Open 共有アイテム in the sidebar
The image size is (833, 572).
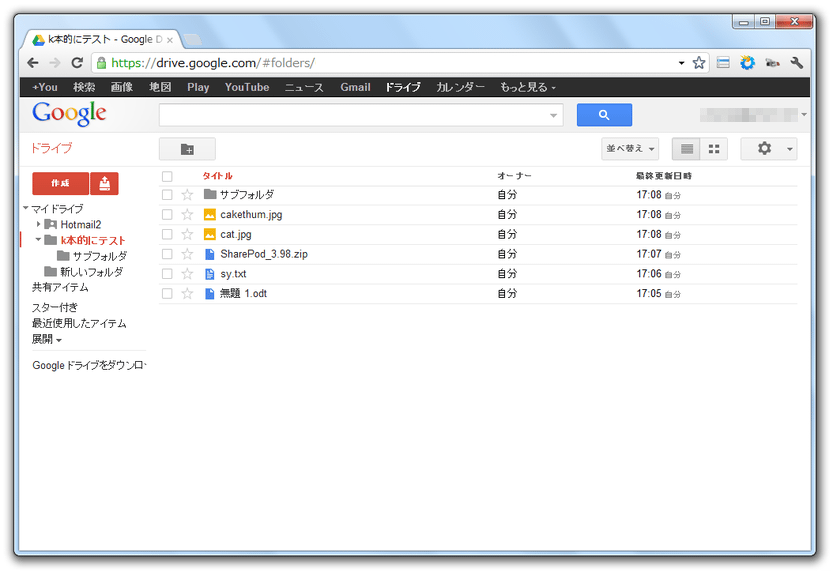click(x=60, y=287)
